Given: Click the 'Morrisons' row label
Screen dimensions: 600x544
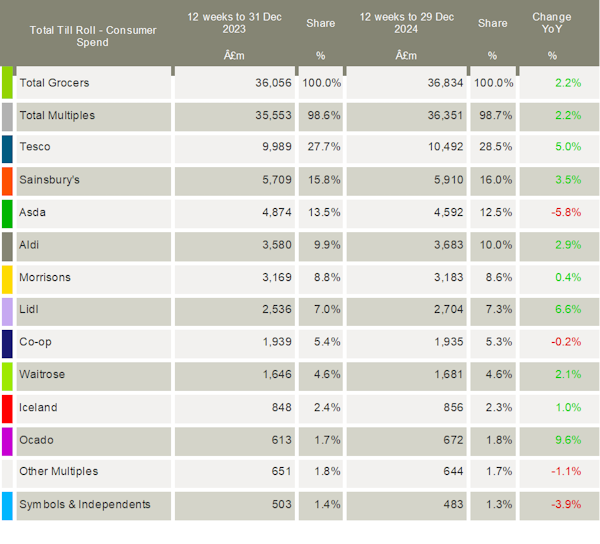Looking at the screenshot, I should click(x=45, y=277).
